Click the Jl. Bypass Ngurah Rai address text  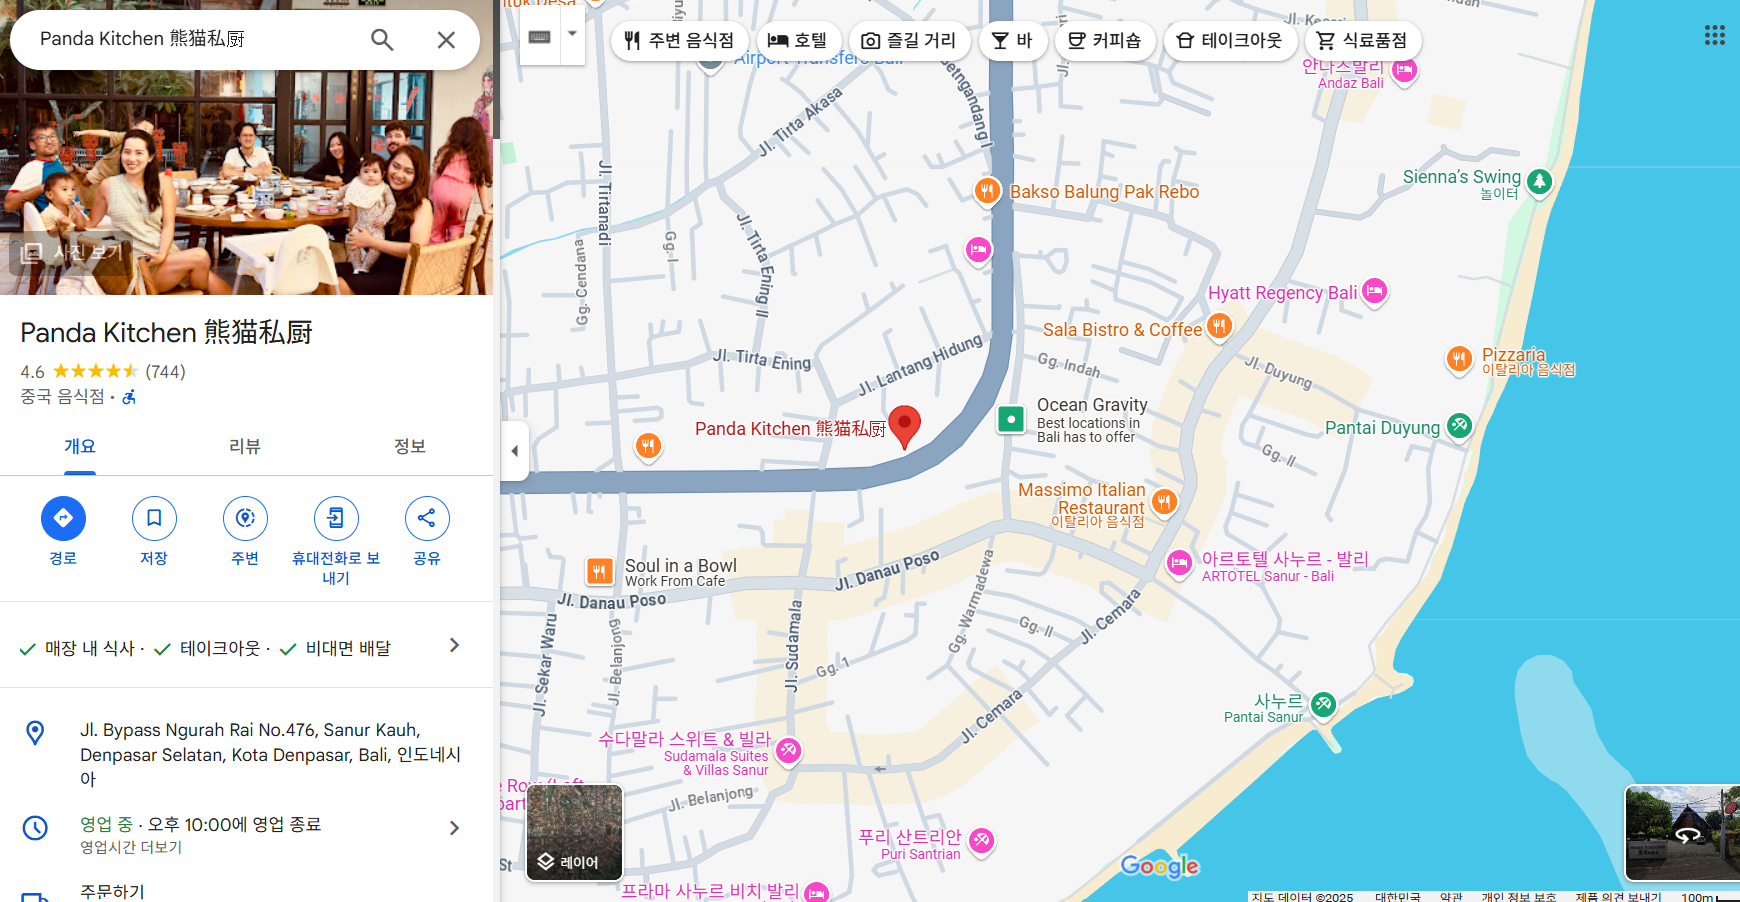click(x=270, y=755)
